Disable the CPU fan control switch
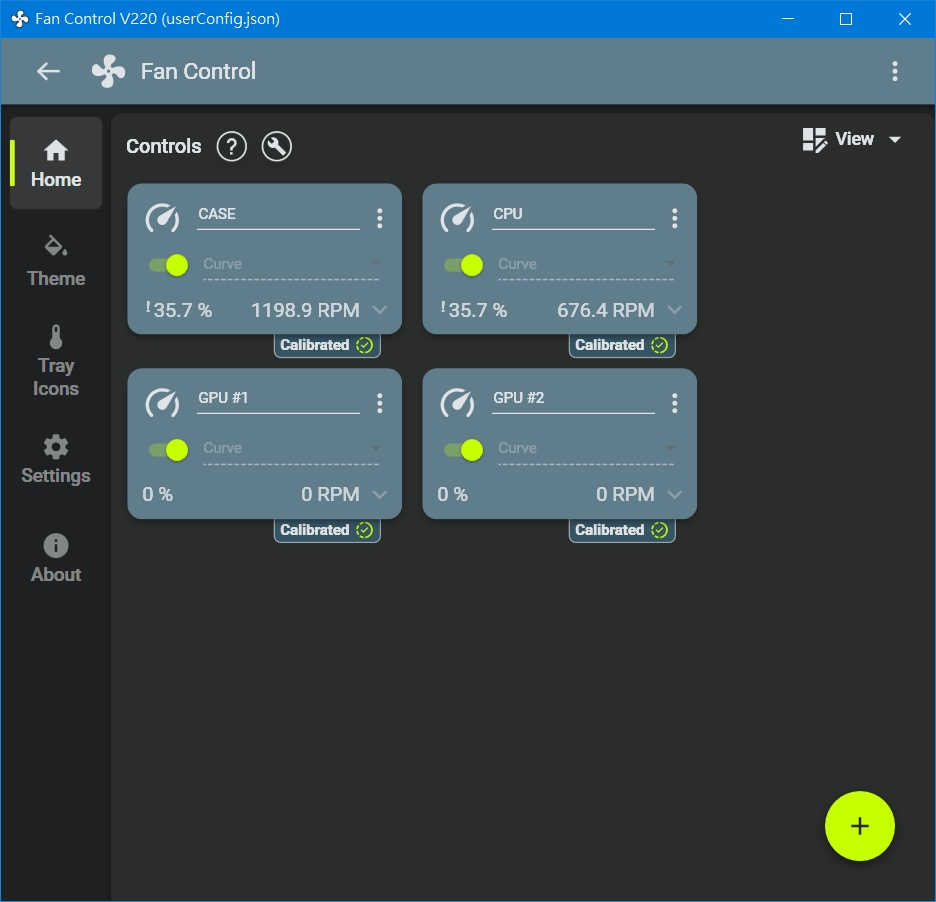This screenshot has width=936, height=902. point(463,264)
